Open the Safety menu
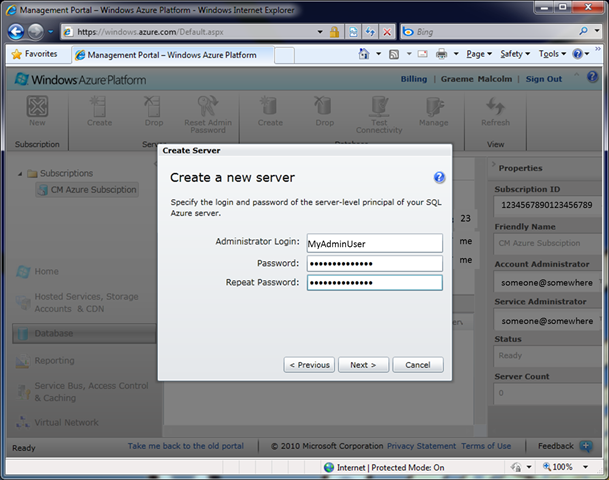 [515, 54]
